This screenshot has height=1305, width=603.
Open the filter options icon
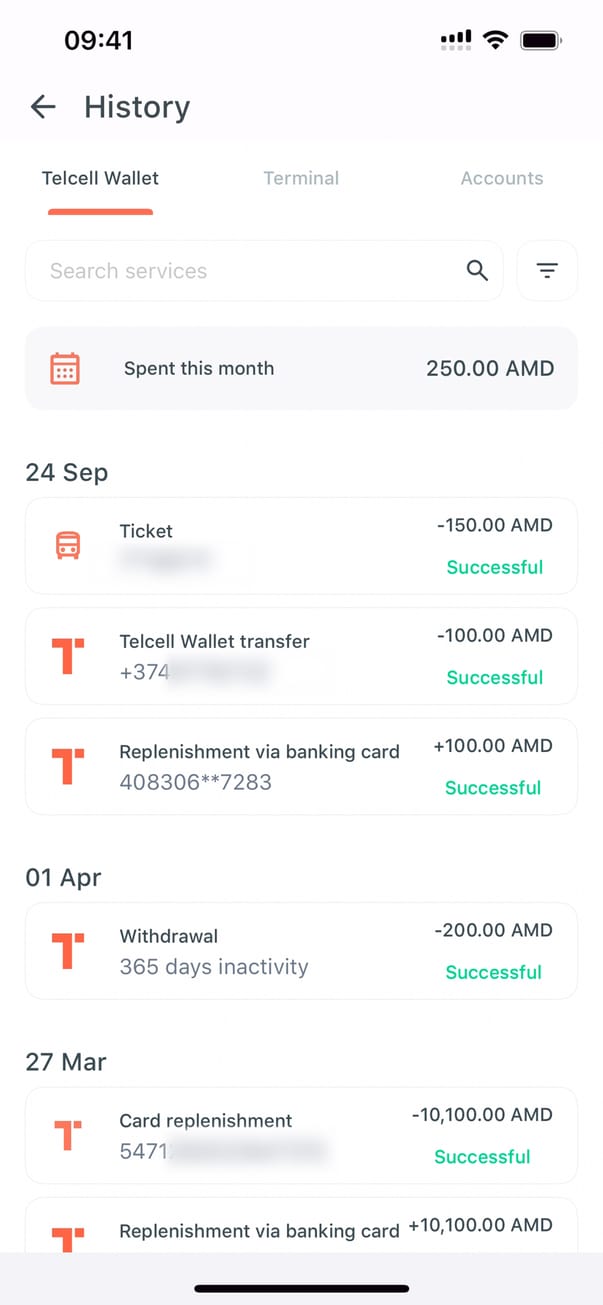point(547,270)
